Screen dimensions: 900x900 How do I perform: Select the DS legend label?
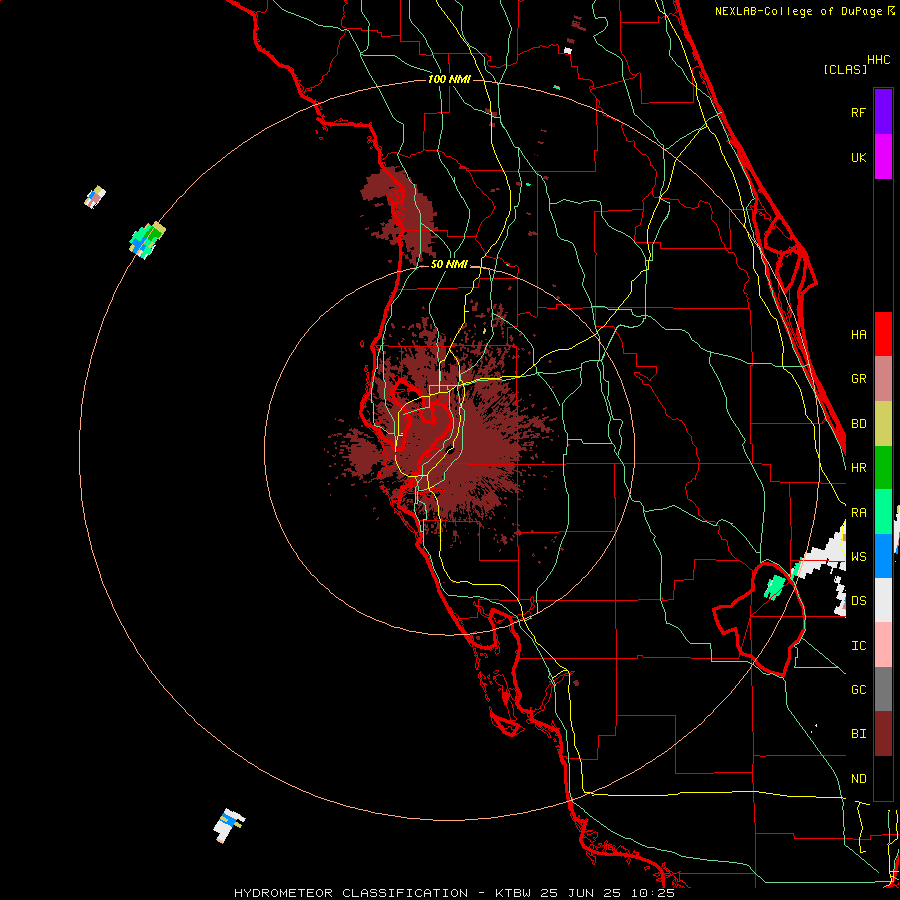(859, 601)
